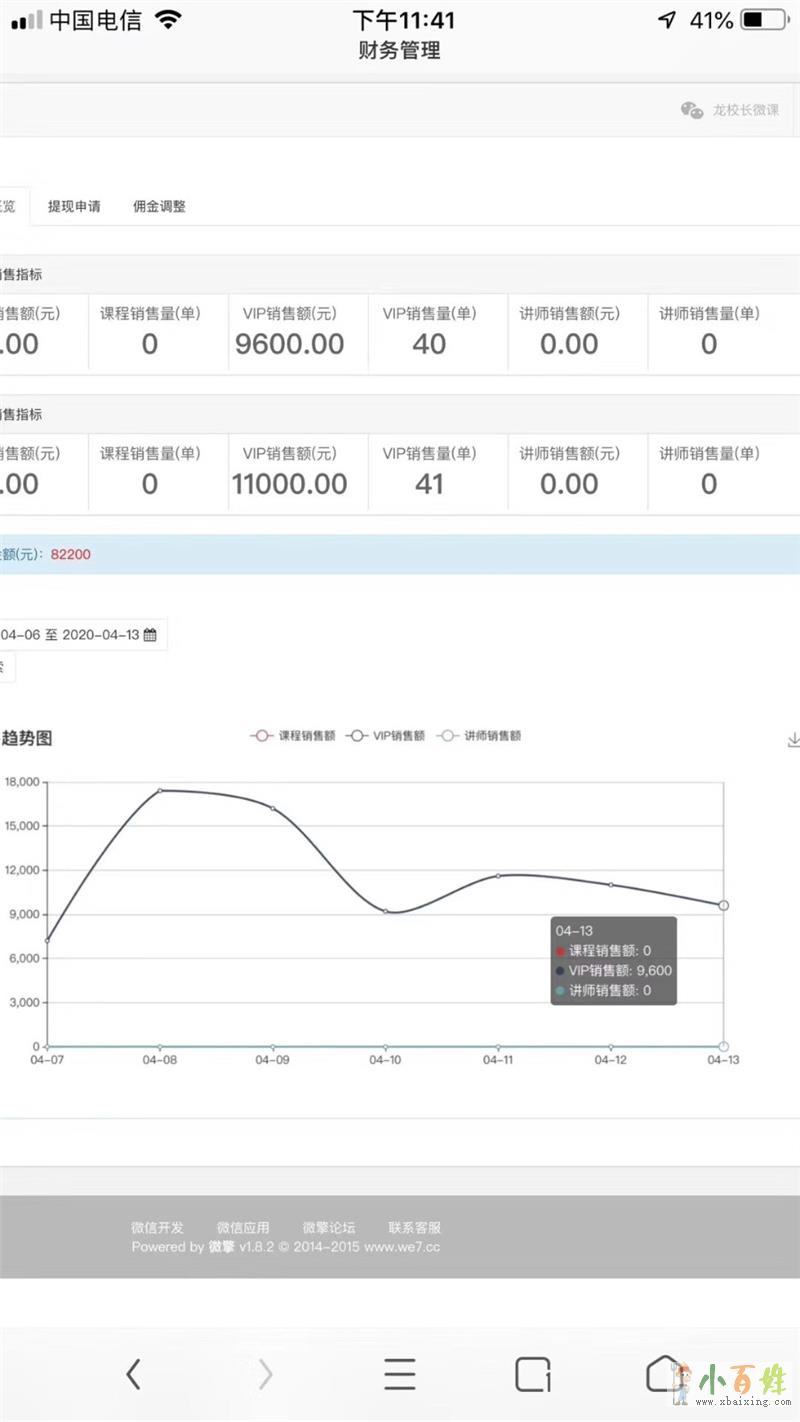Switch to the 提现申请 tab
Viewport: 800px width, 1422px height.
point(74,207)
